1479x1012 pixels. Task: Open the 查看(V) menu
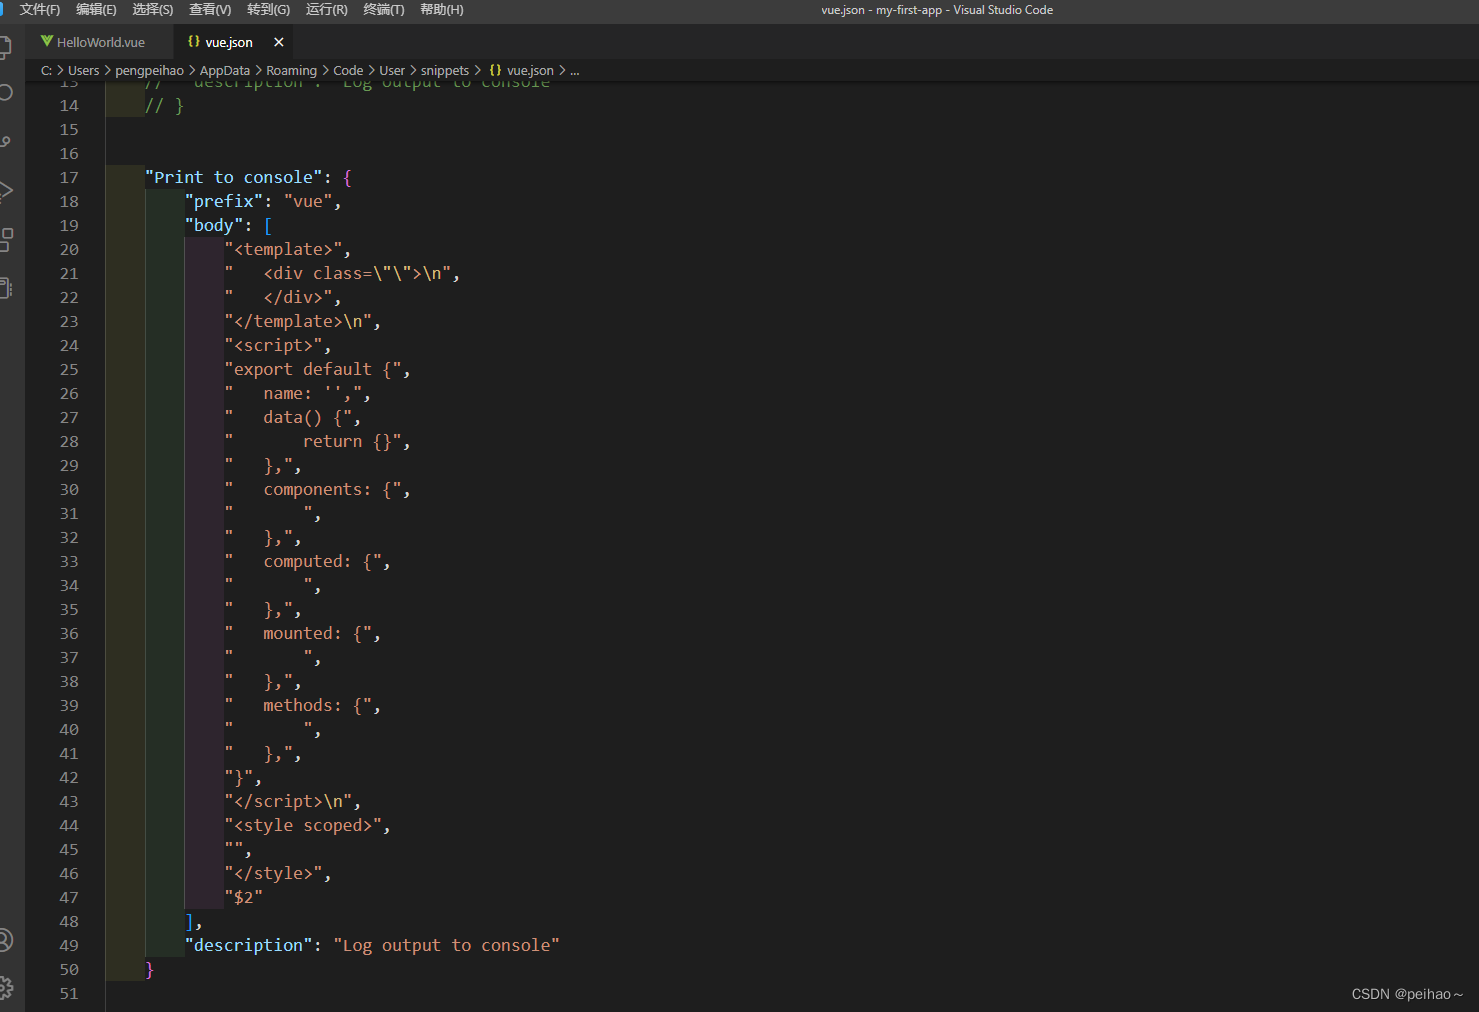pos(210,10)
